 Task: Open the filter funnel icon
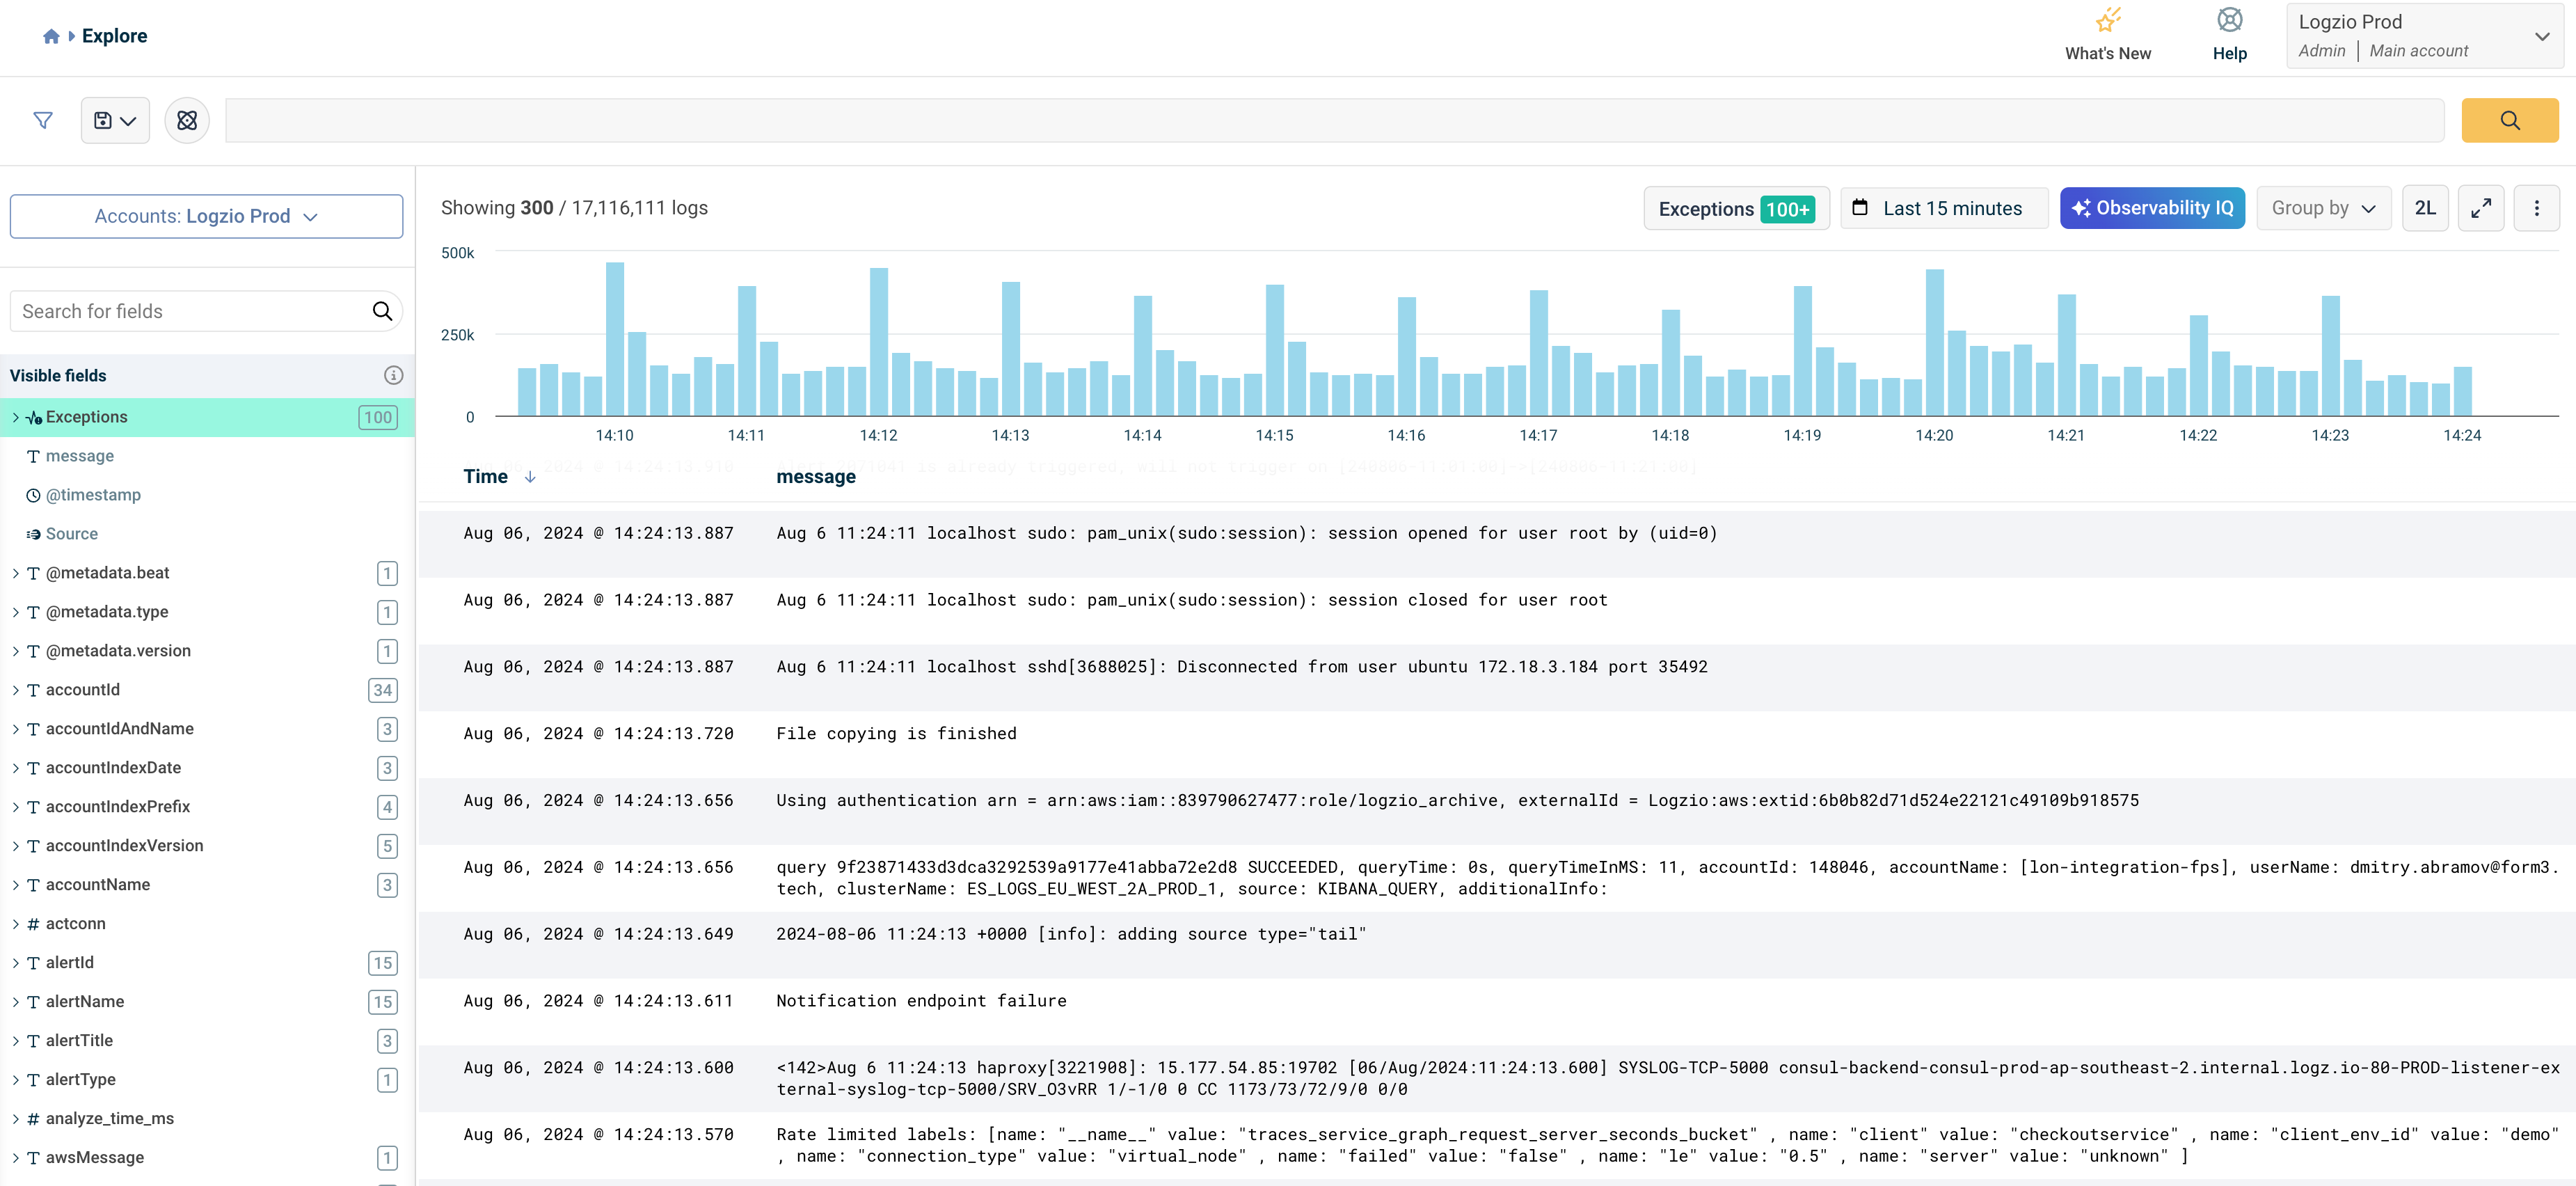[43, 120]
